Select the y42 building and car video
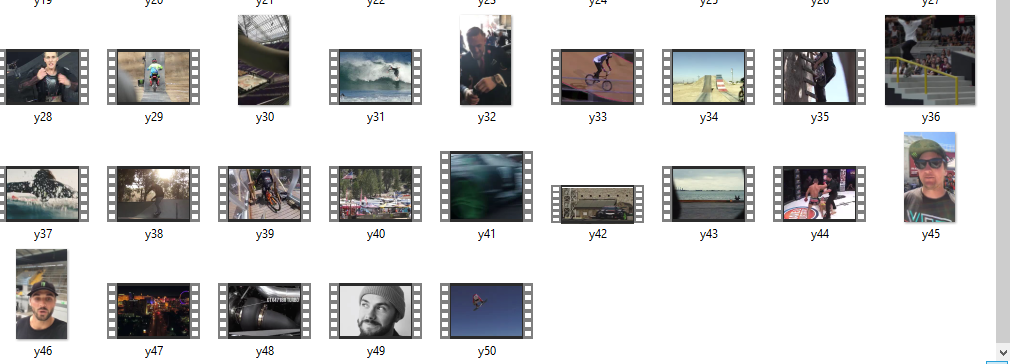 pos(597,204)
